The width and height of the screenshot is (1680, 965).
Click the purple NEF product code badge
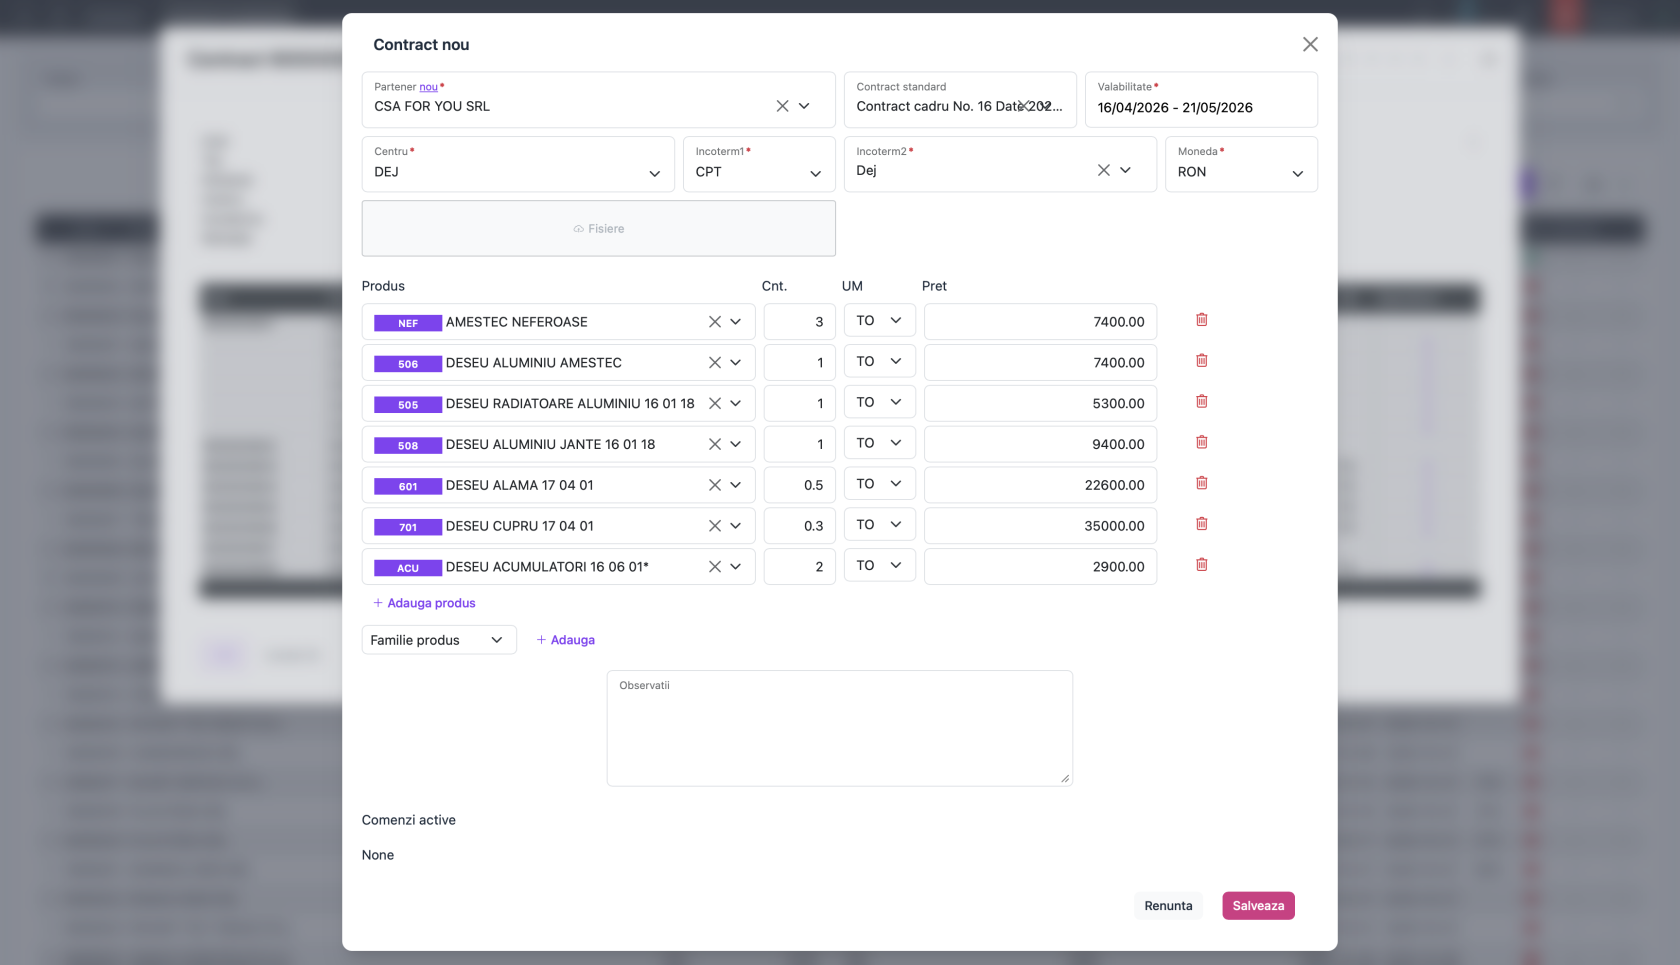pyautogui.click(x=408, y=323)
